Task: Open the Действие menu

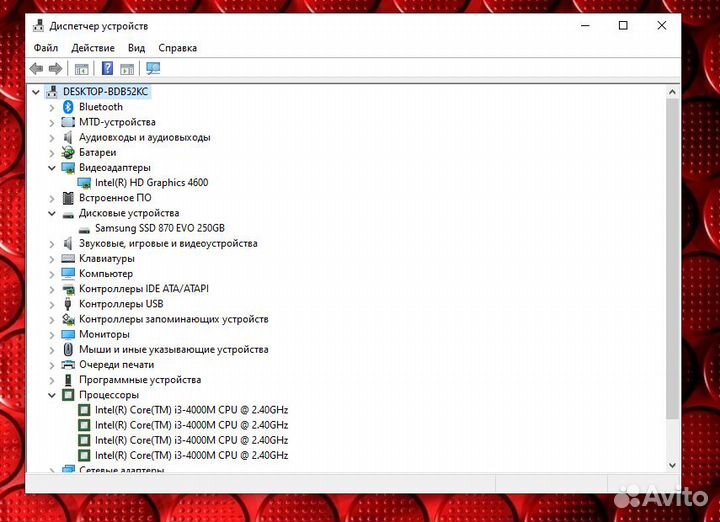Action: coord(93,48)
